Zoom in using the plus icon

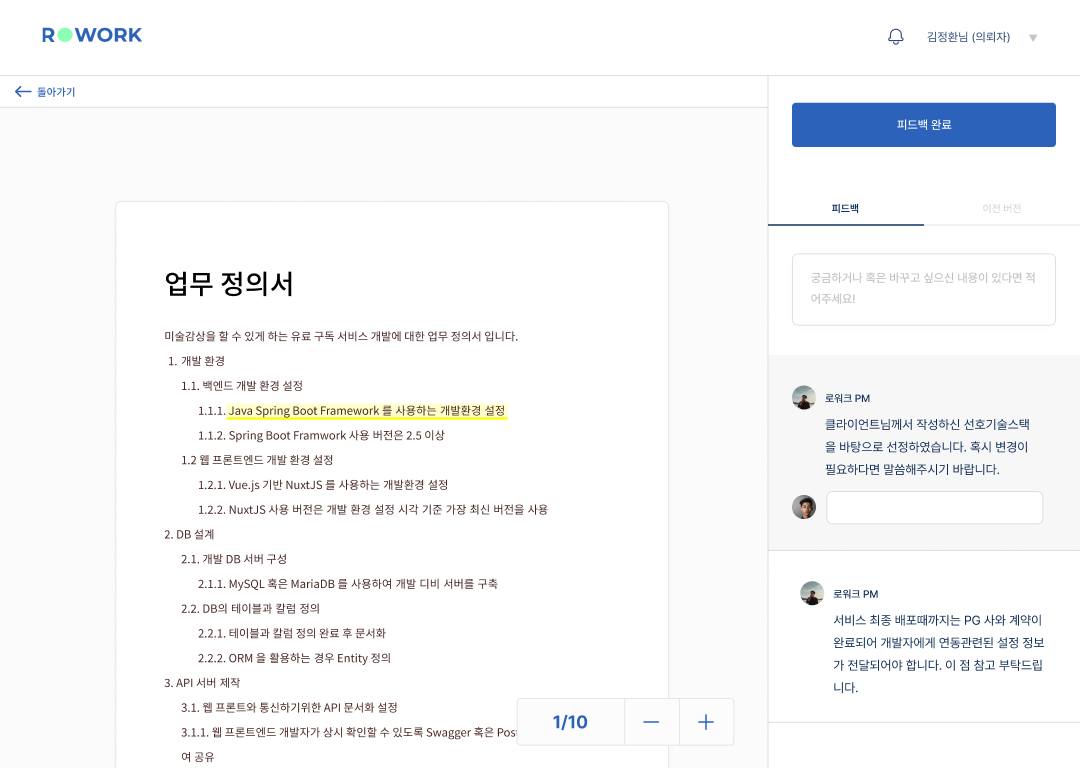click(x=706, y=721)
